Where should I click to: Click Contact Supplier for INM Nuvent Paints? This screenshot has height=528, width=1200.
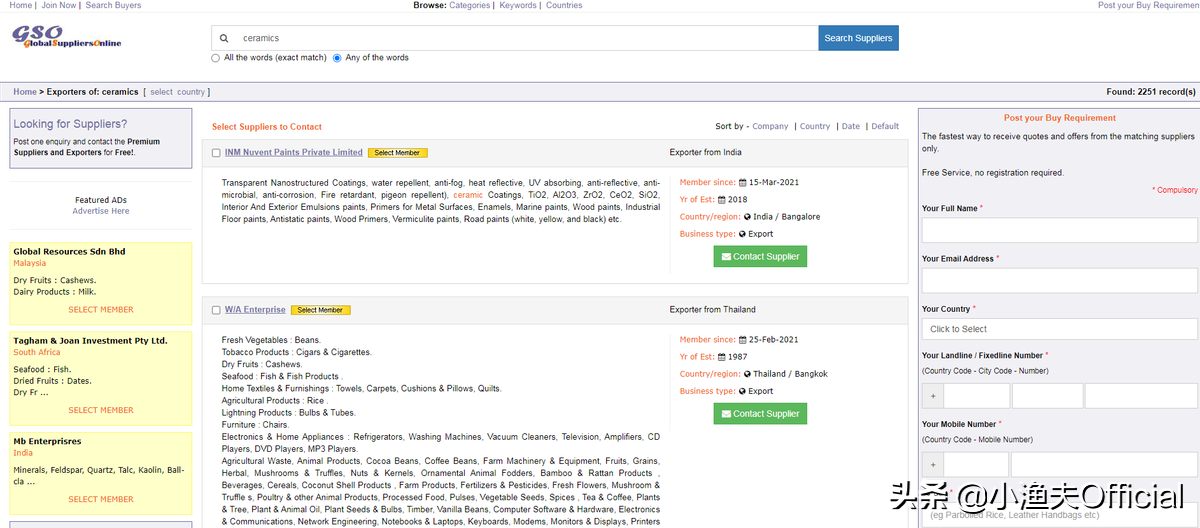pyautogui.click(x=760, y=257)
